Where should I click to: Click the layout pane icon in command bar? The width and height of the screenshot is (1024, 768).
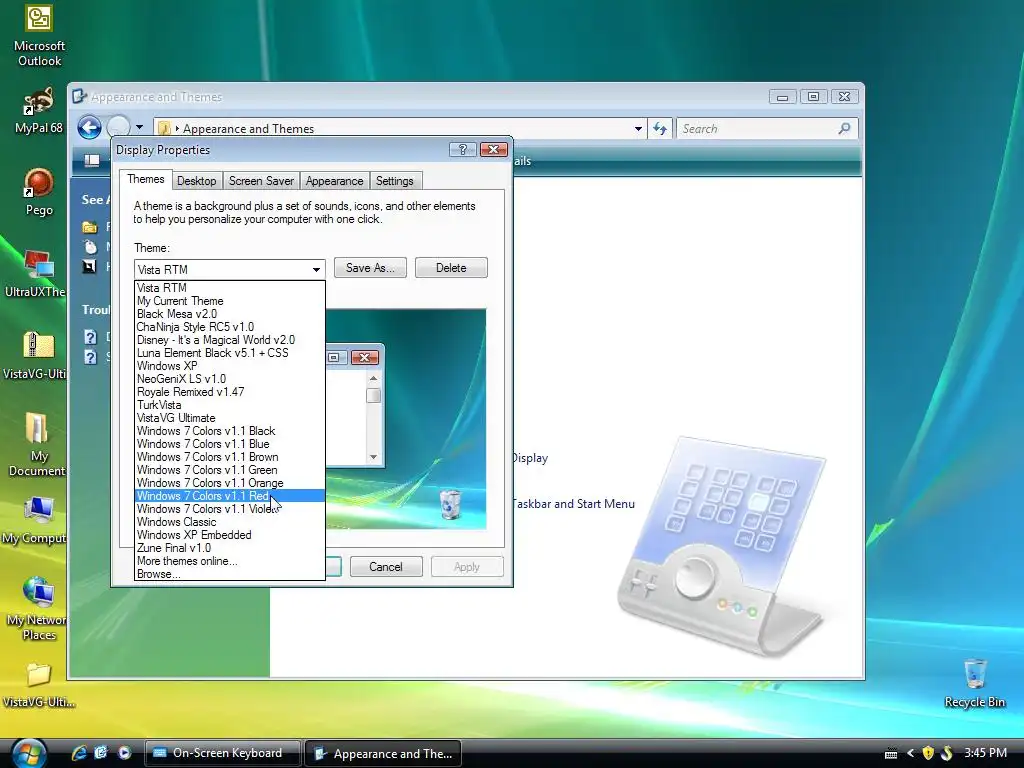pyautogui.click(x=92, y=161)
